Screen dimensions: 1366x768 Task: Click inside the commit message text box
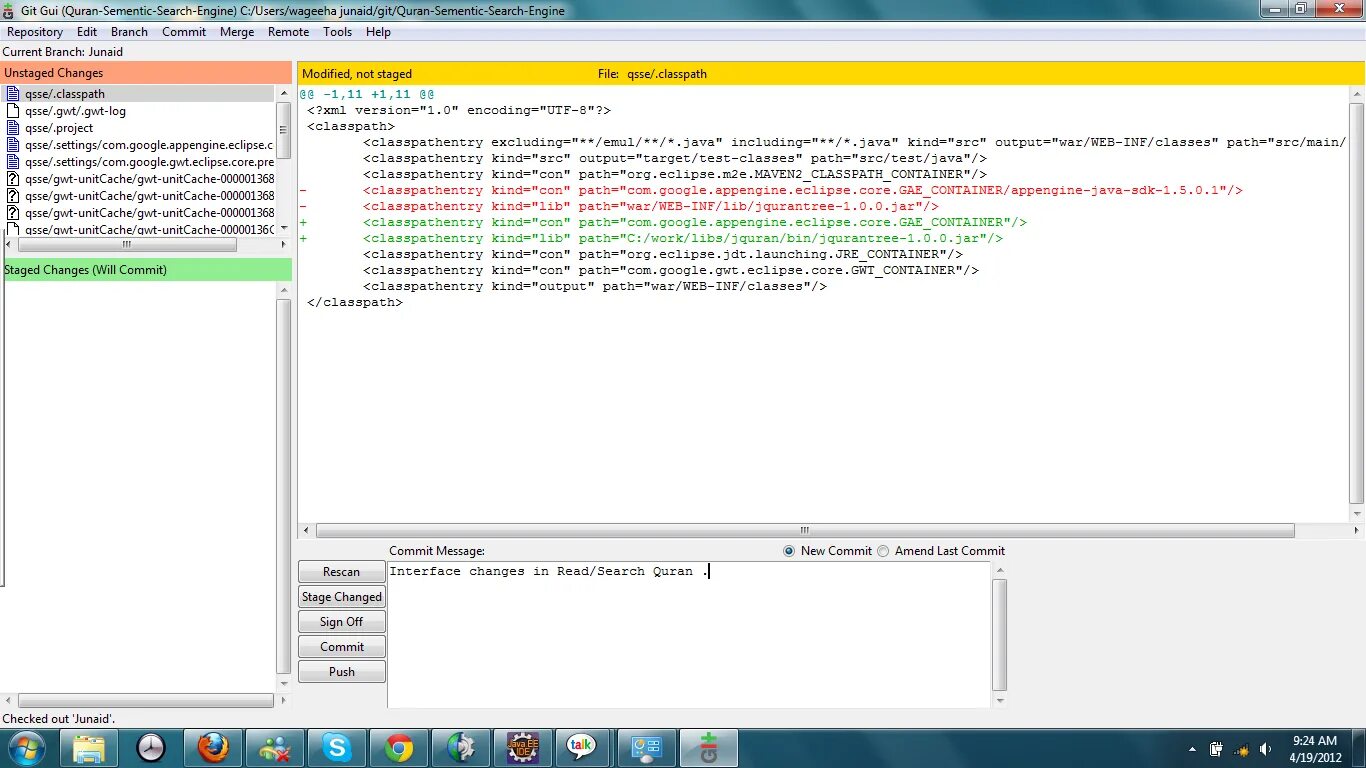689,634
